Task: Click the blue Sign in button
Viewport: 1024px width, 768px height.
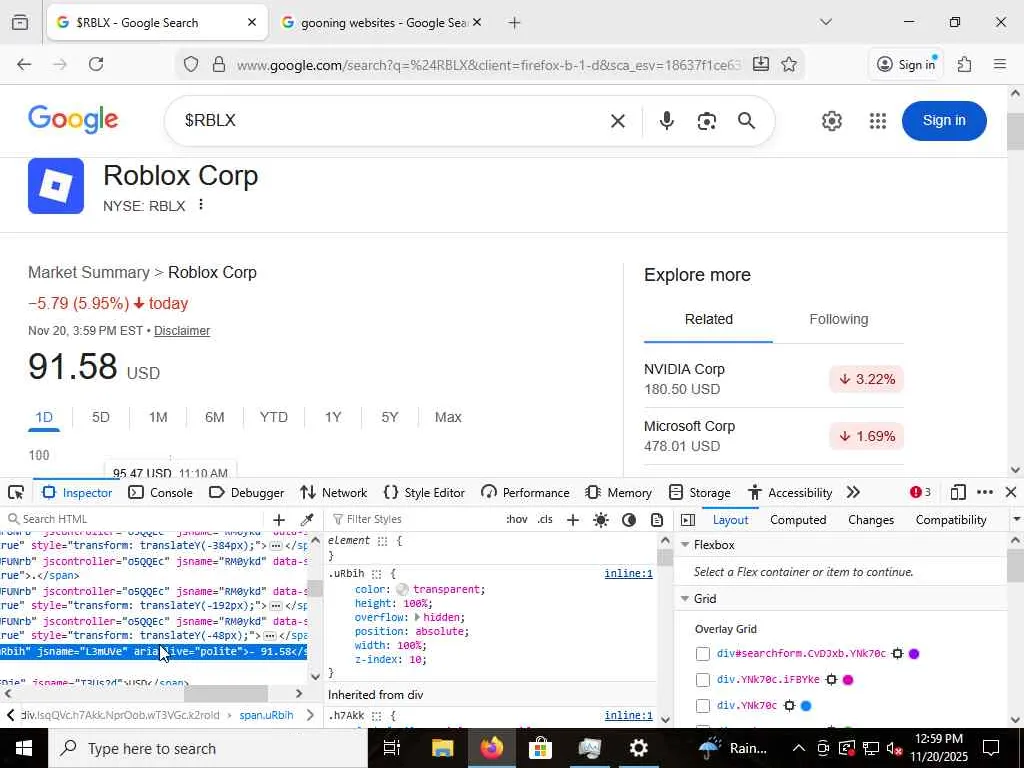Action: (x=944, y=120)
